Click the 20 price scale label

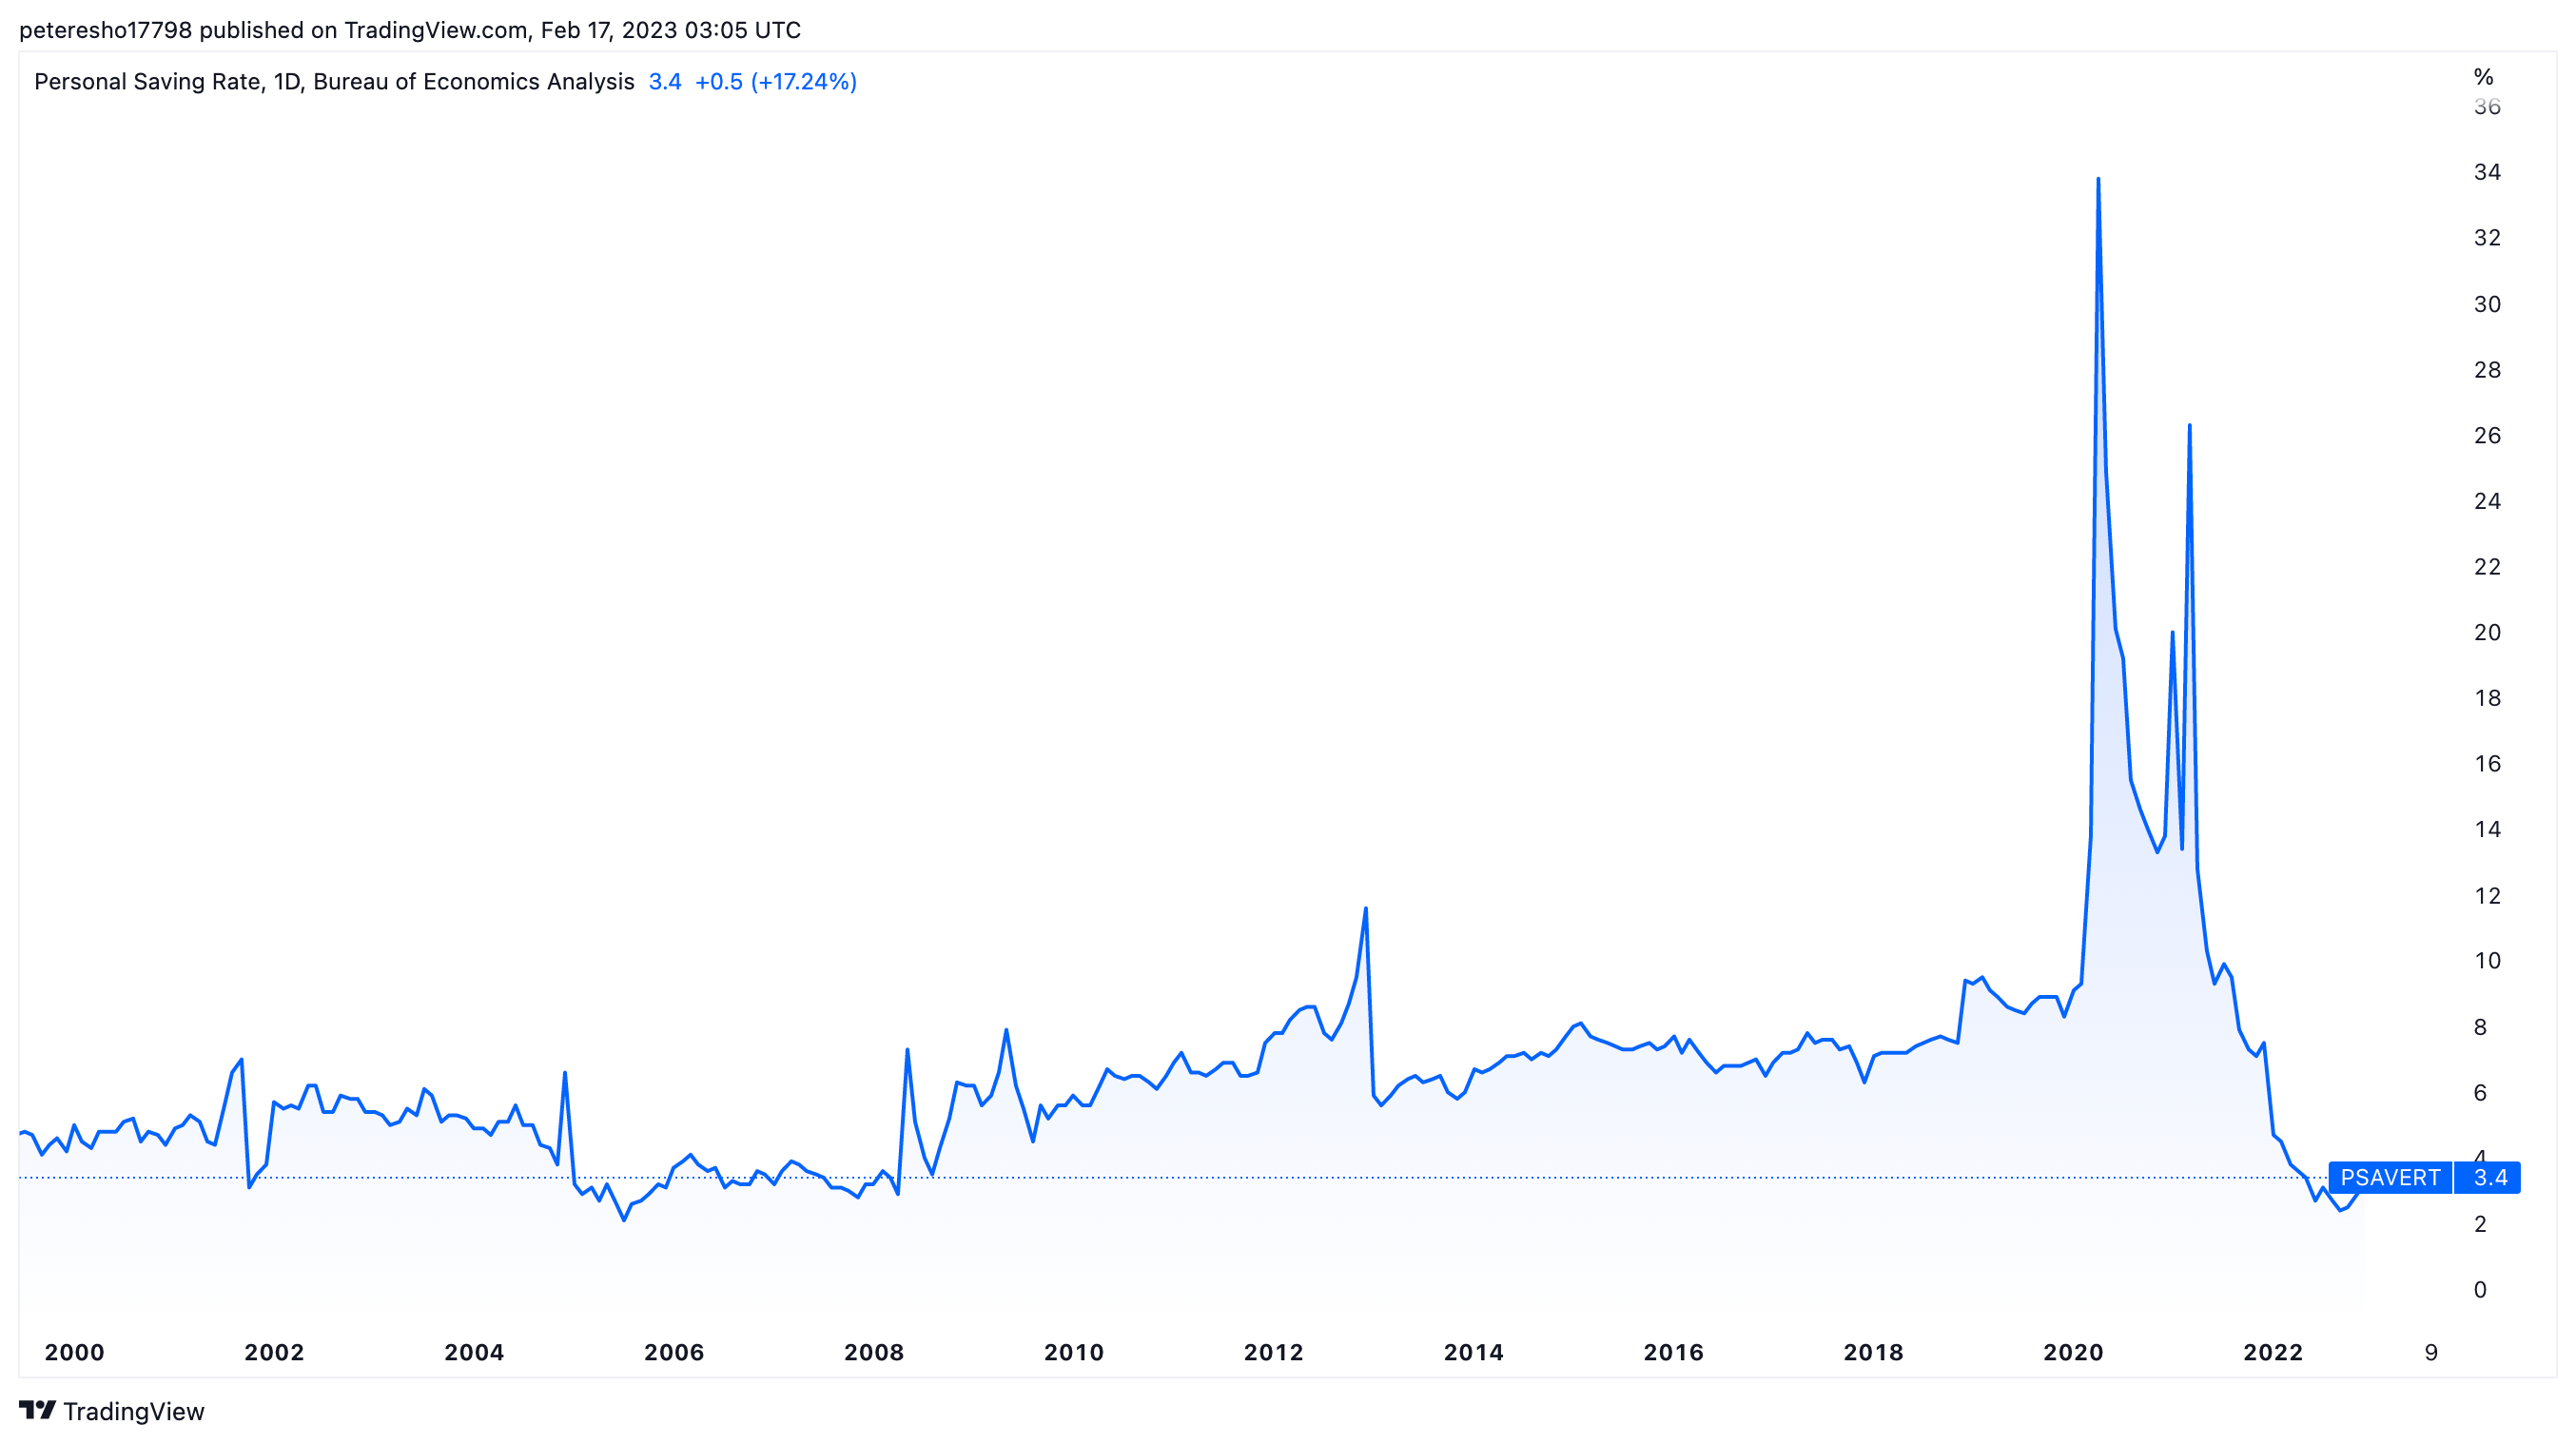[x=2486, y=632]
